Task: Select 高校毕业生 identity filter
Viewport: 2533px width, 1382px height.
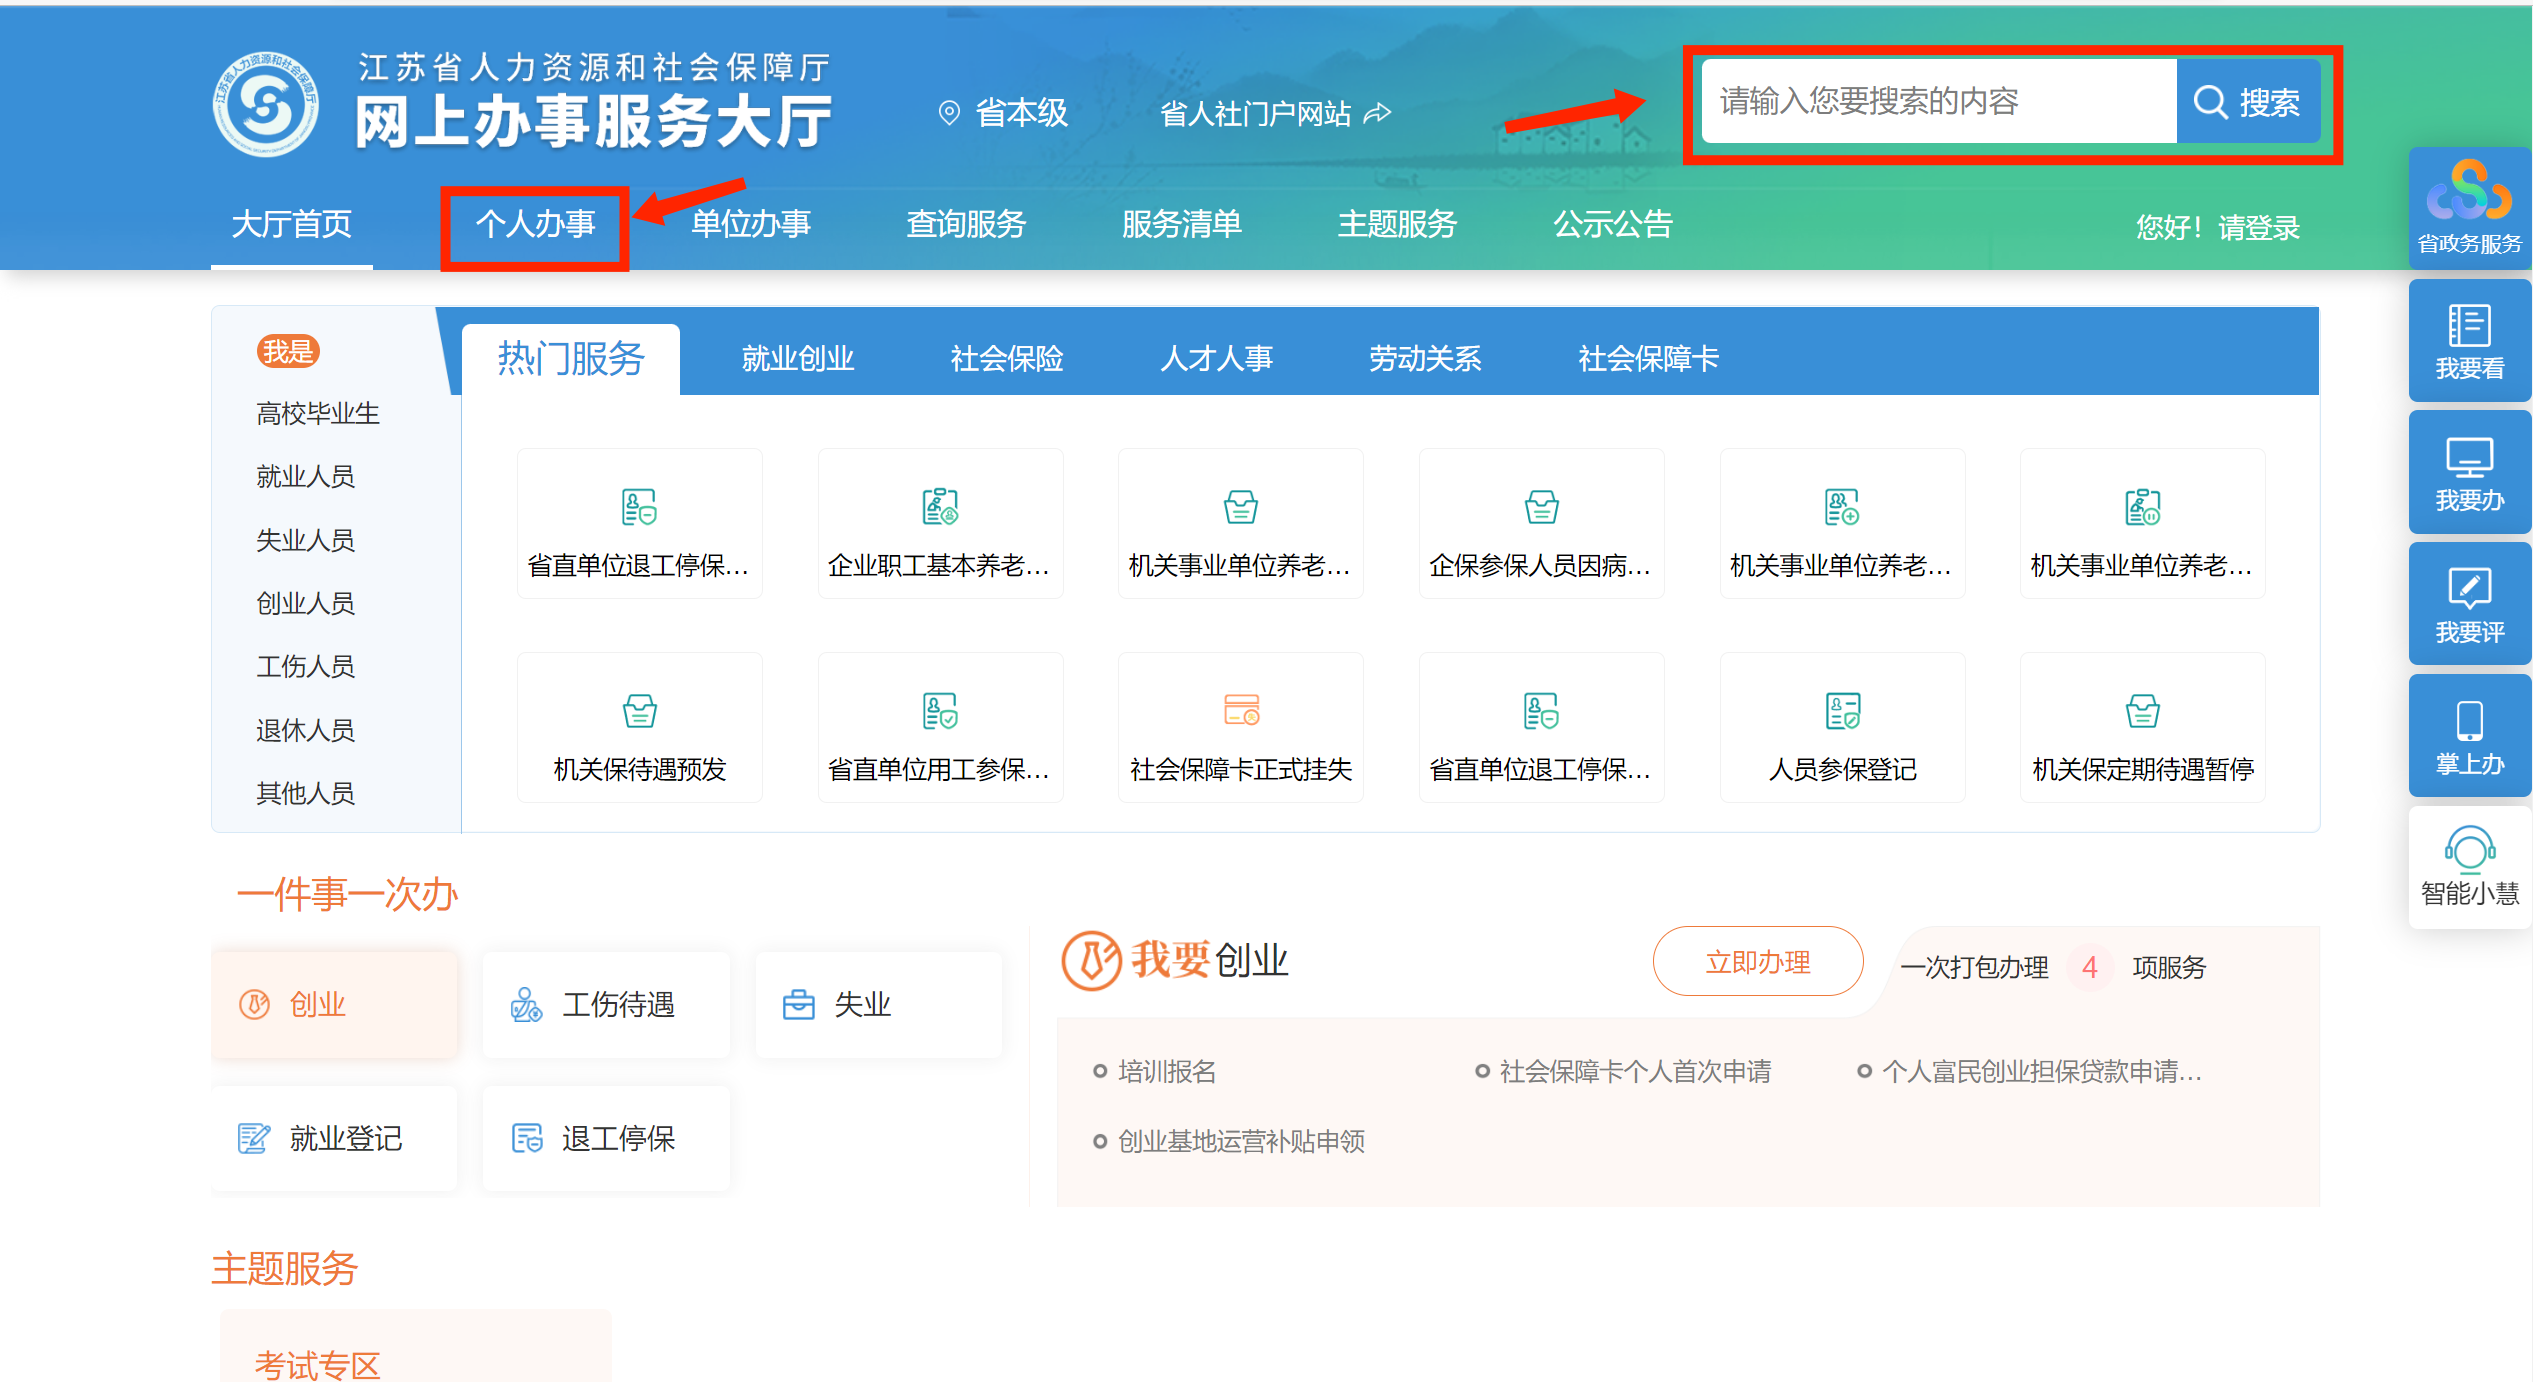Action: pyautogui.click(x=318, y=413)
